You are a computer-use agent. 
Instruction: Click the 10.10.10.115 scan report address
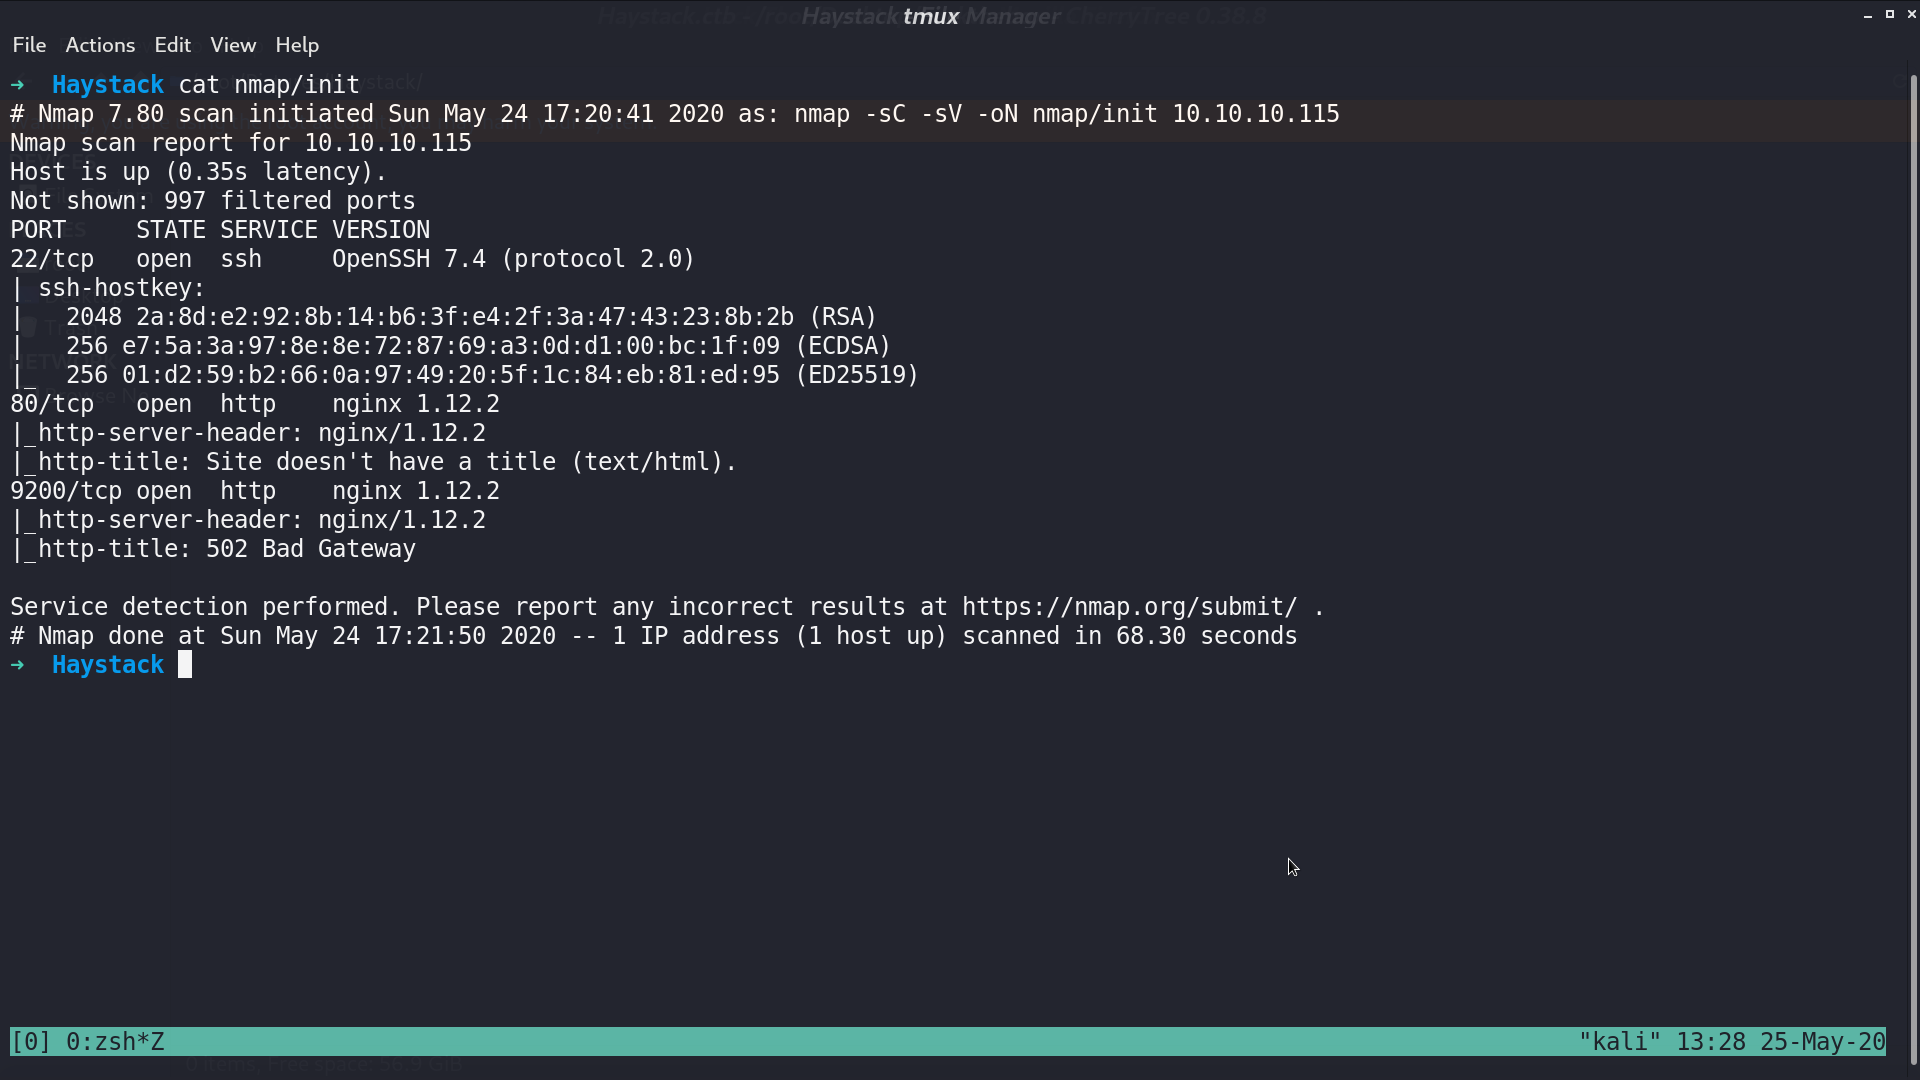pyautogui.click(x=388, y=143)
